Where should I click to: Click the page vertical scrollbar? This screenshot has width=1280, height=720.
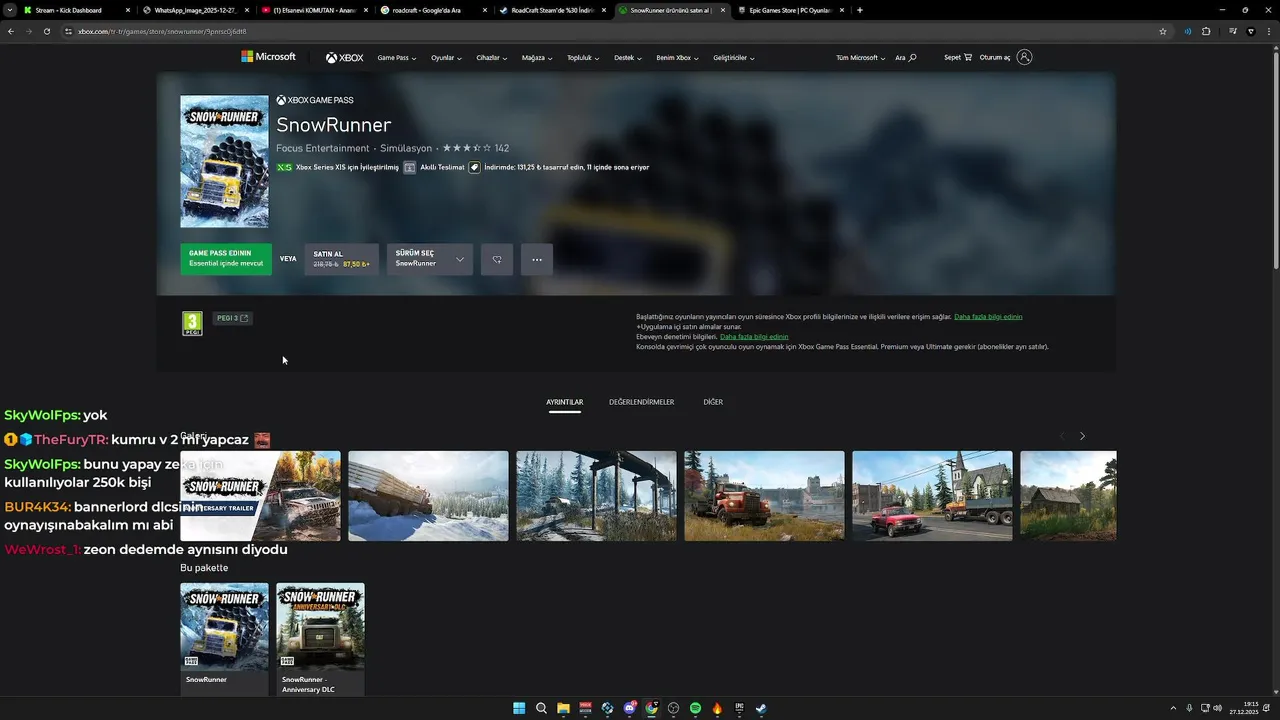1275,160
